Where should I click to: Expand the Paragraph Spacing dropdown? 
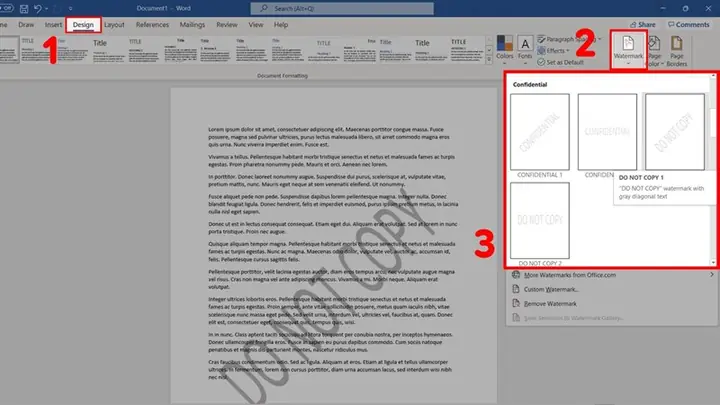pyautogui.click(x=572, y=39)
